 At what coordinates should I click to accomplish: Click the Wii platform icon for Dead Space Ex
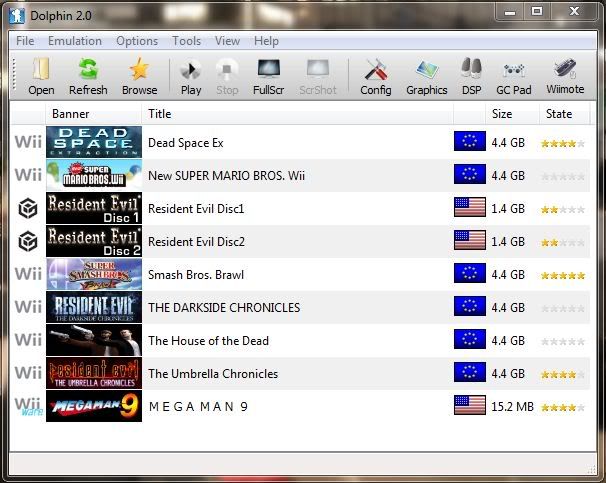click(x=28, y=142)
